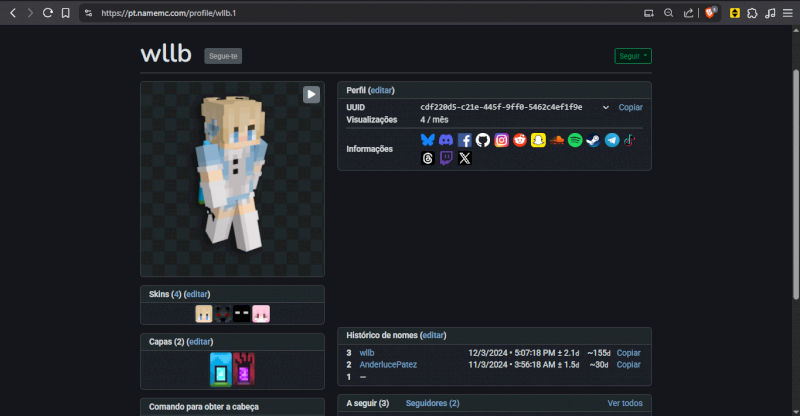The image size is (800, 416).
Task: Toggle the page bookmark icon in toolbar
Action: coord(65,13)
